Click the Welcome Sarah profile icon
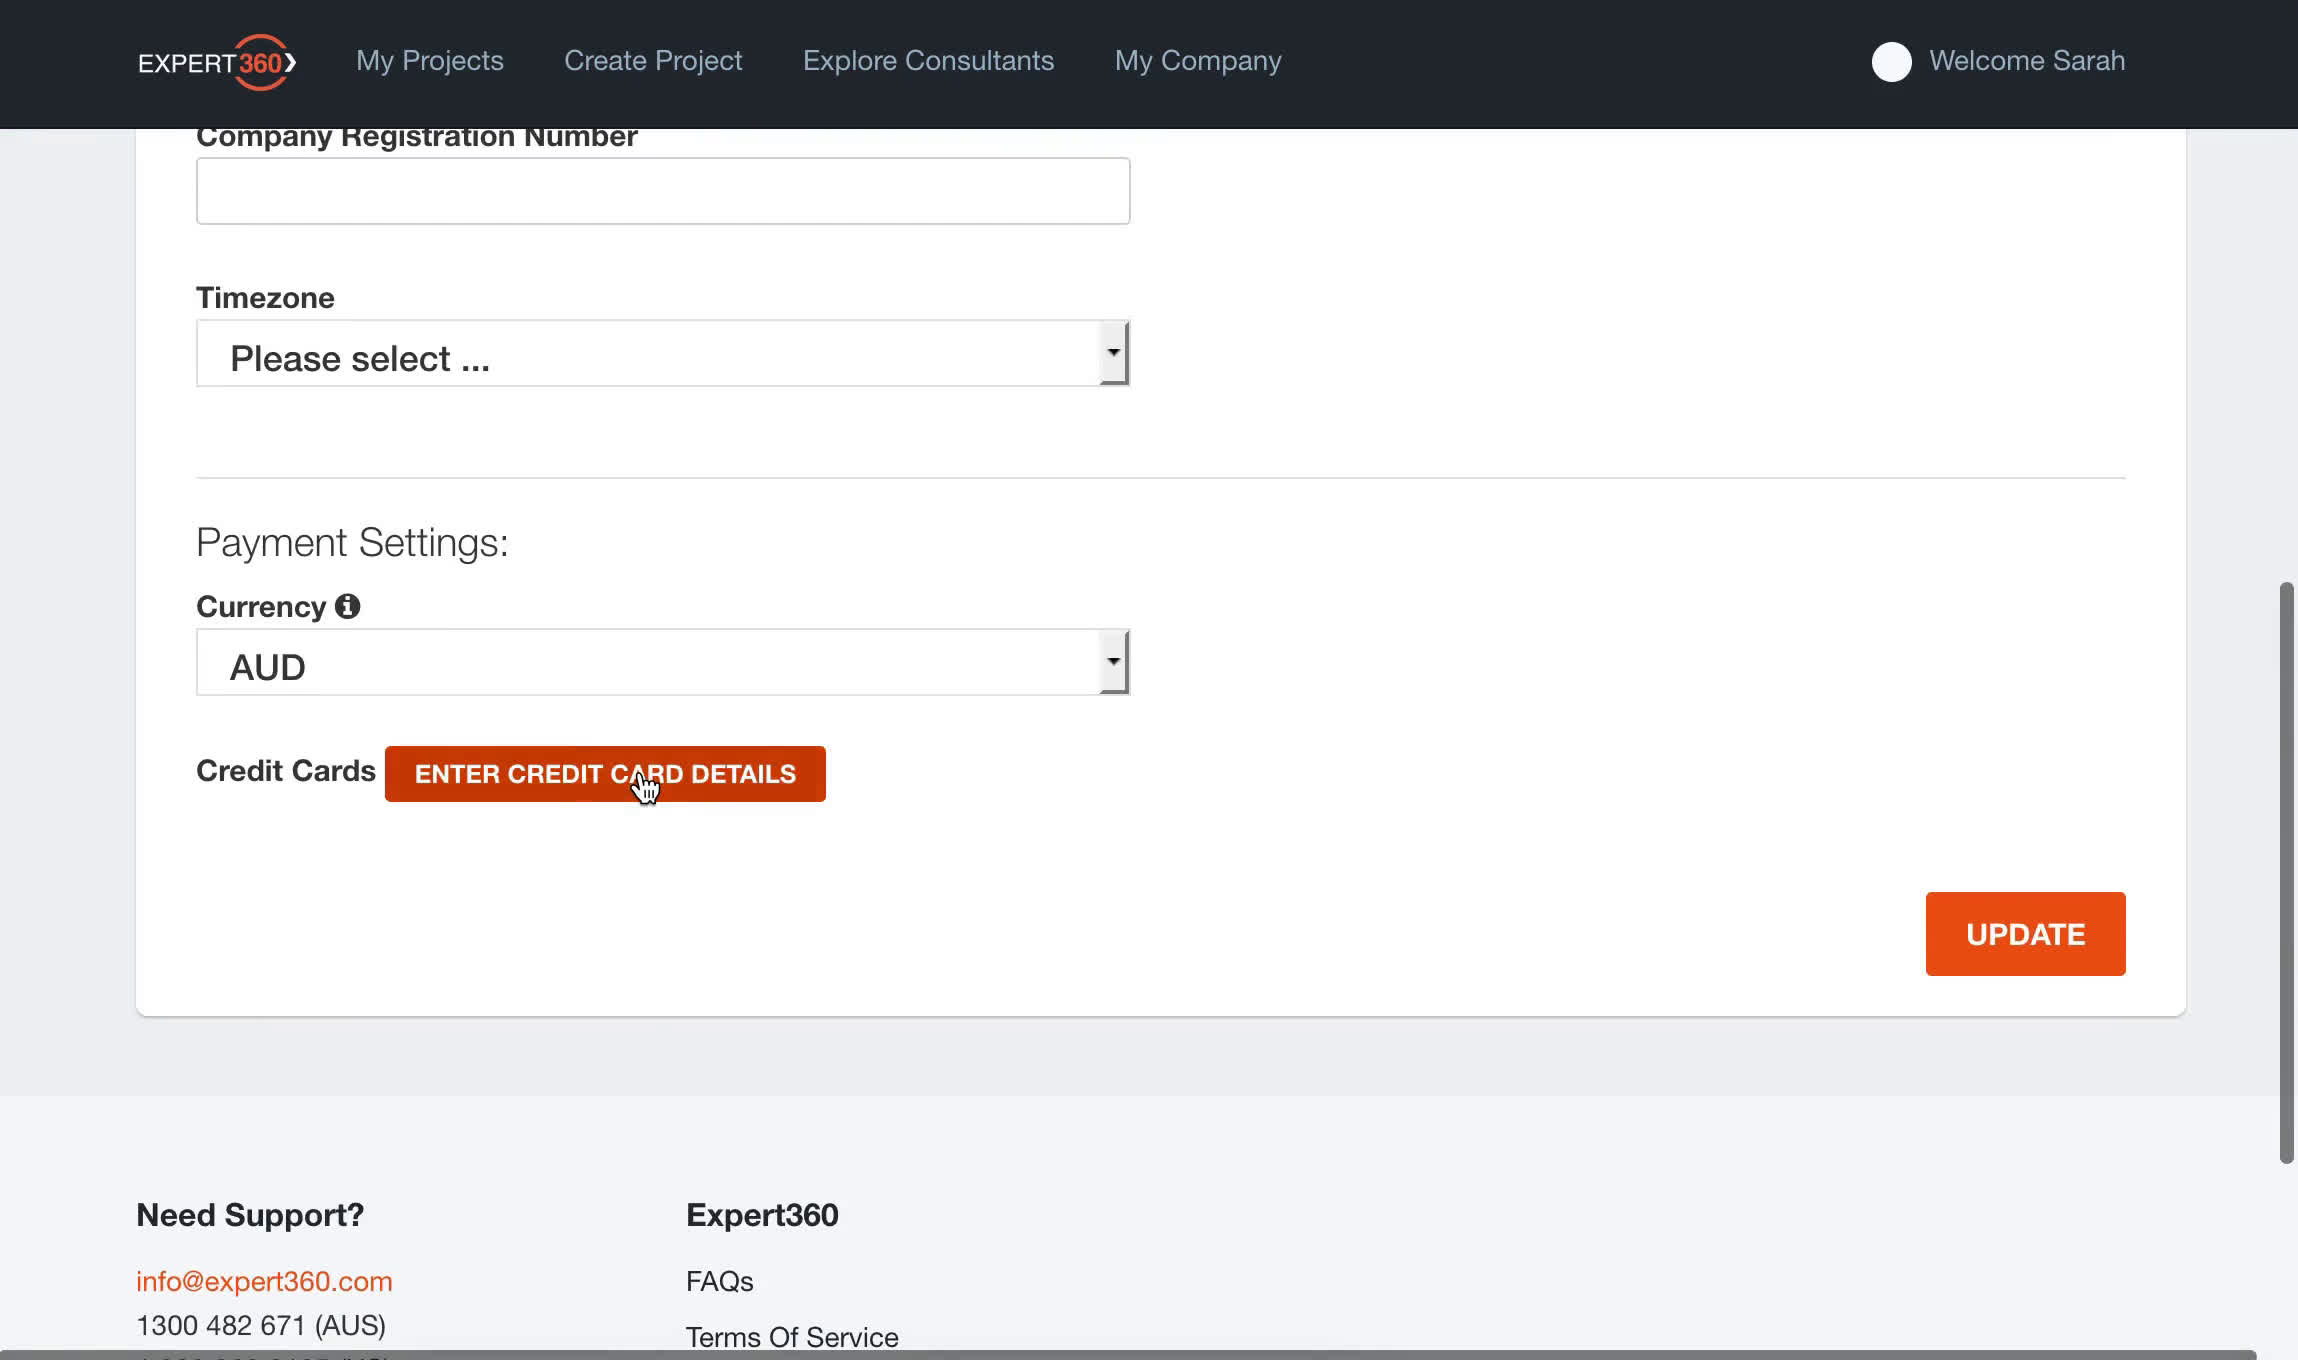2298x1360 pixels. tap(1890, 62)
